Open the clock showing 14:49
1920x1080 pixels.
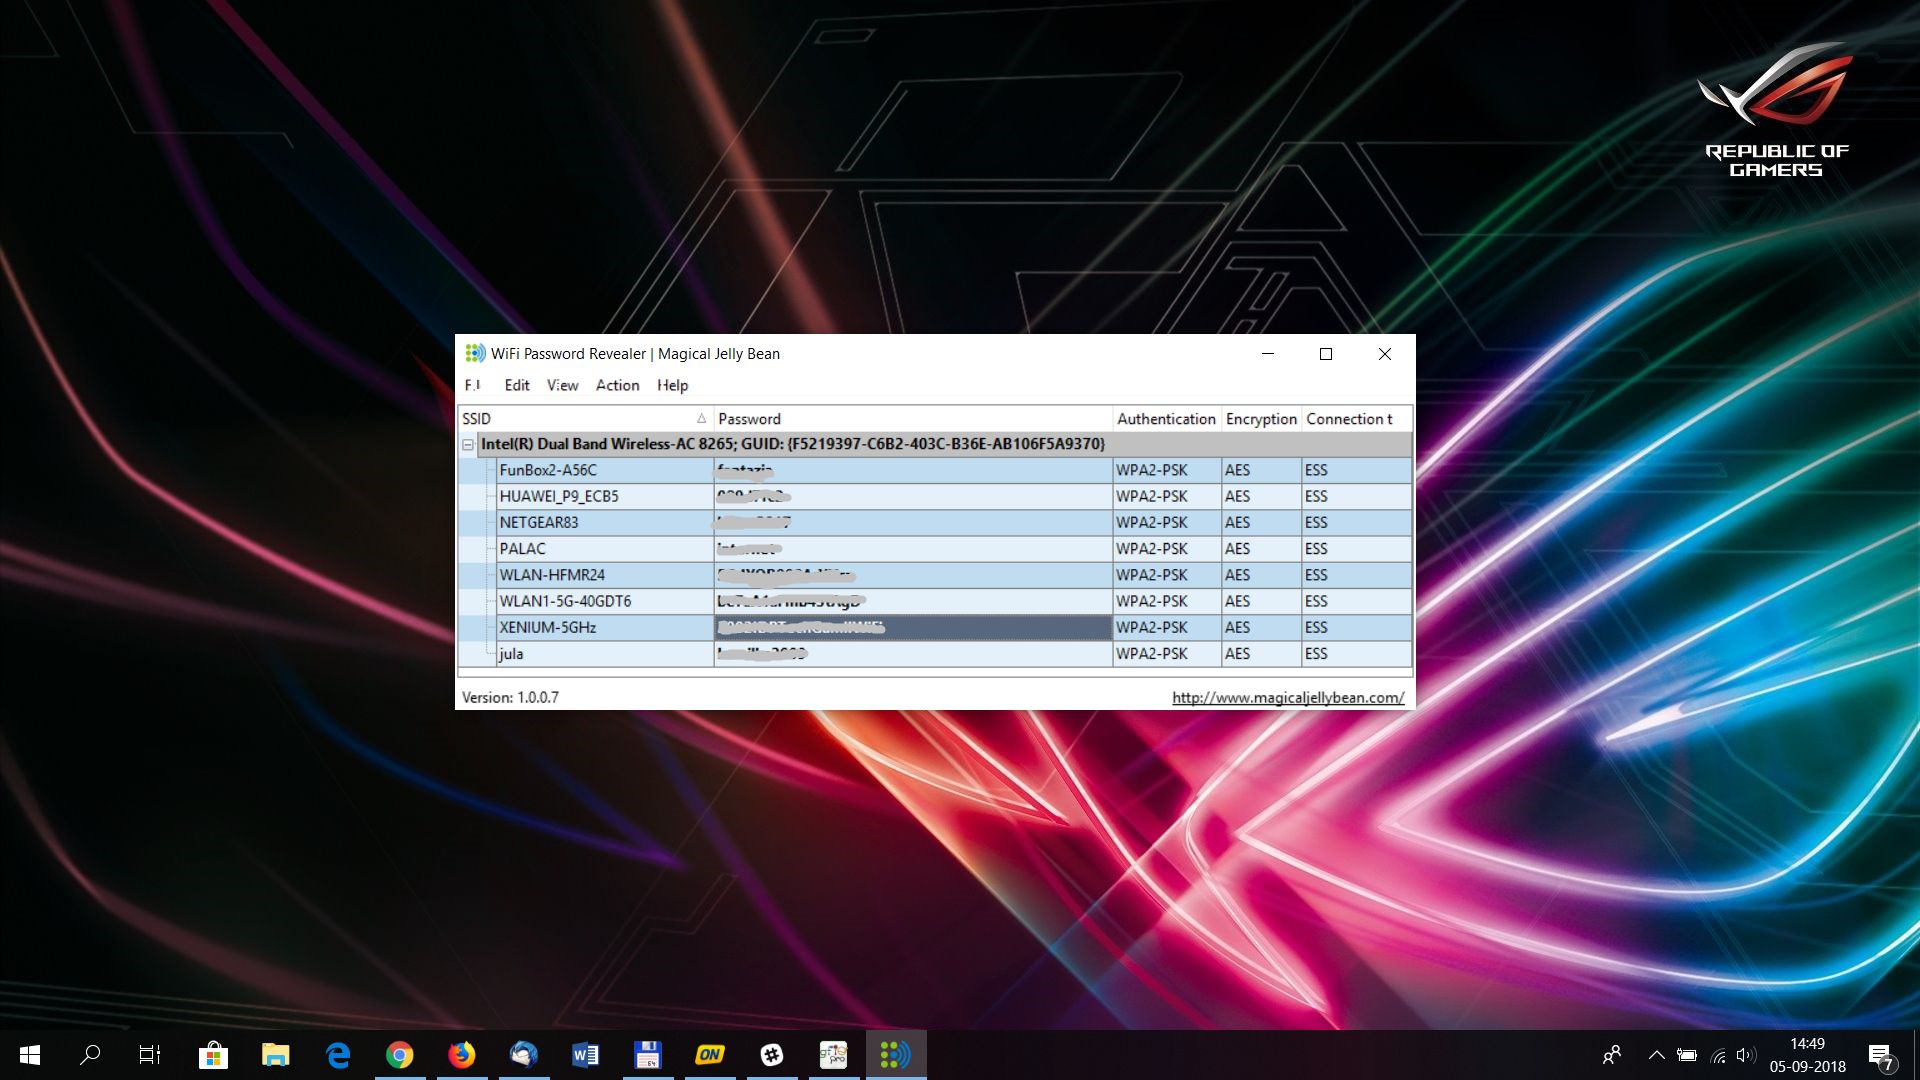click(x=1807, y=1055)
